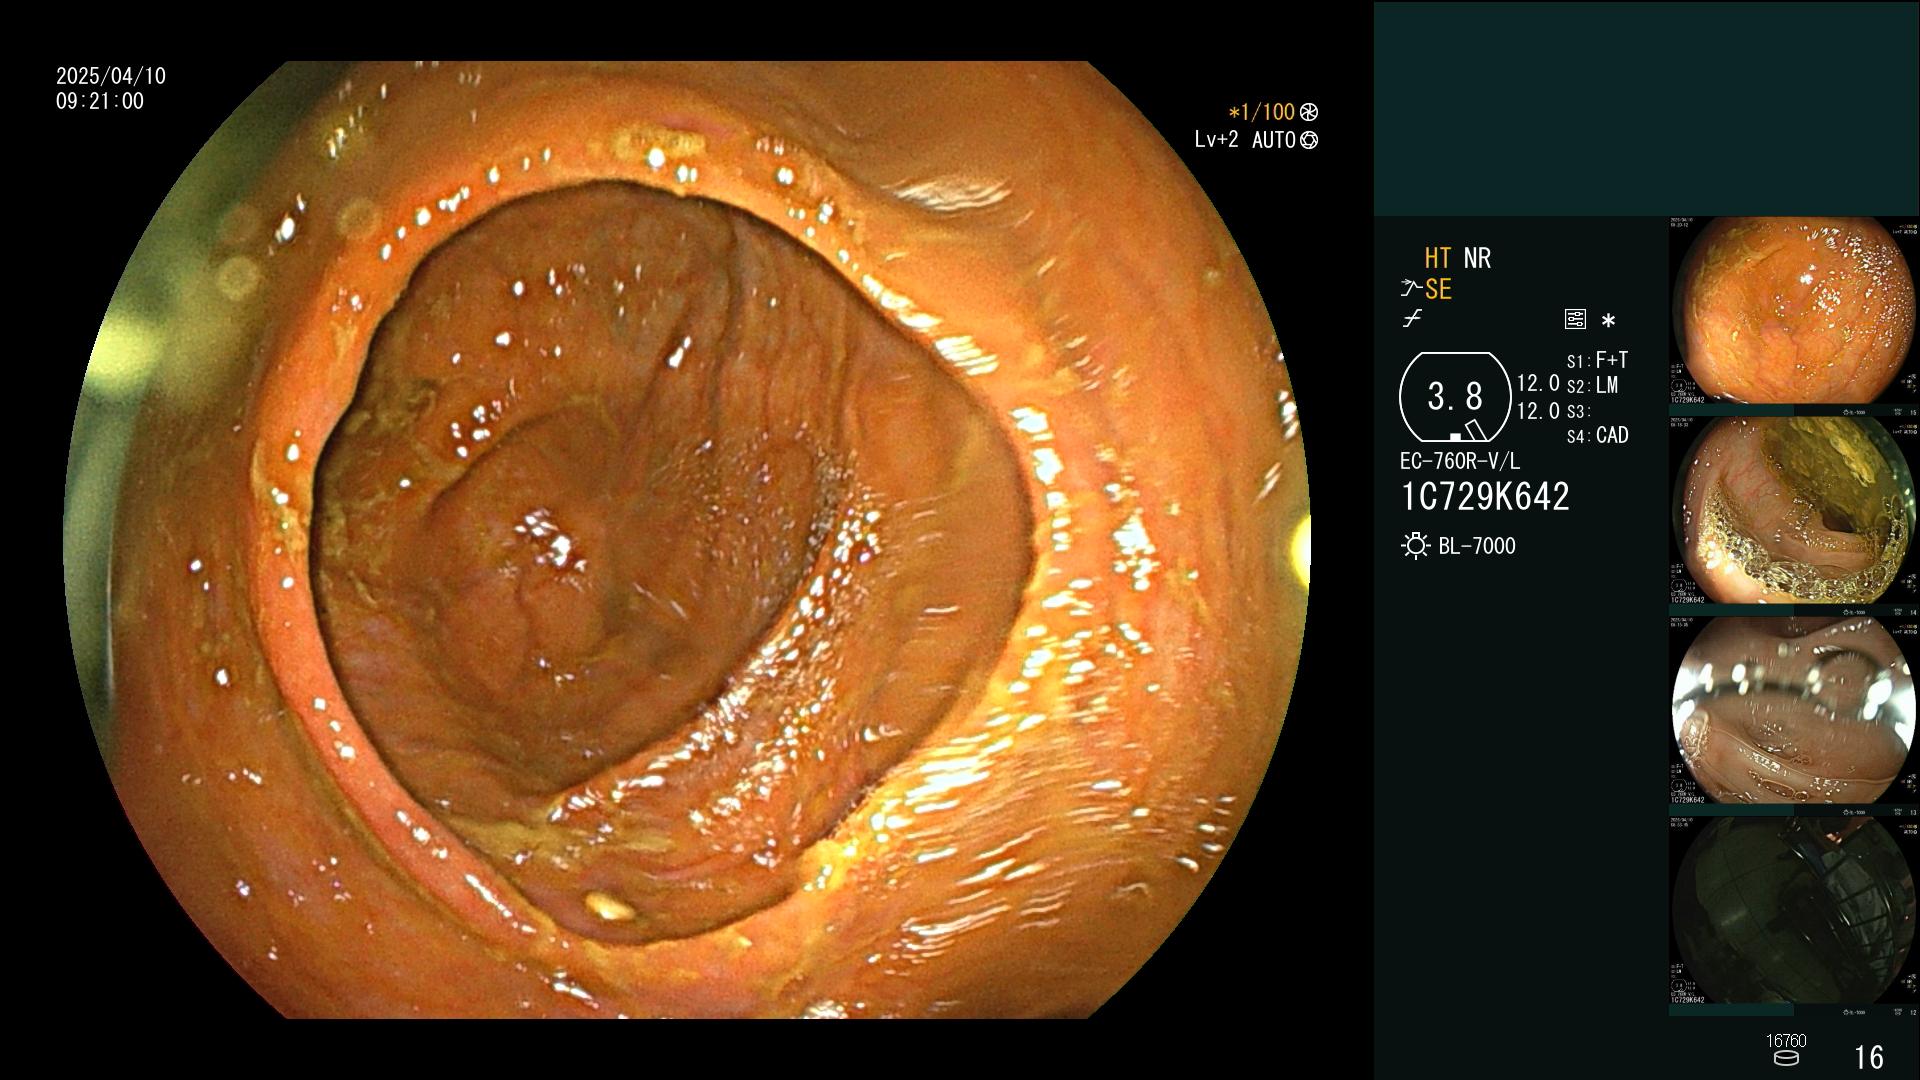
Task: Click the empty S3: switch assignment
Action: pos(1578,412)
